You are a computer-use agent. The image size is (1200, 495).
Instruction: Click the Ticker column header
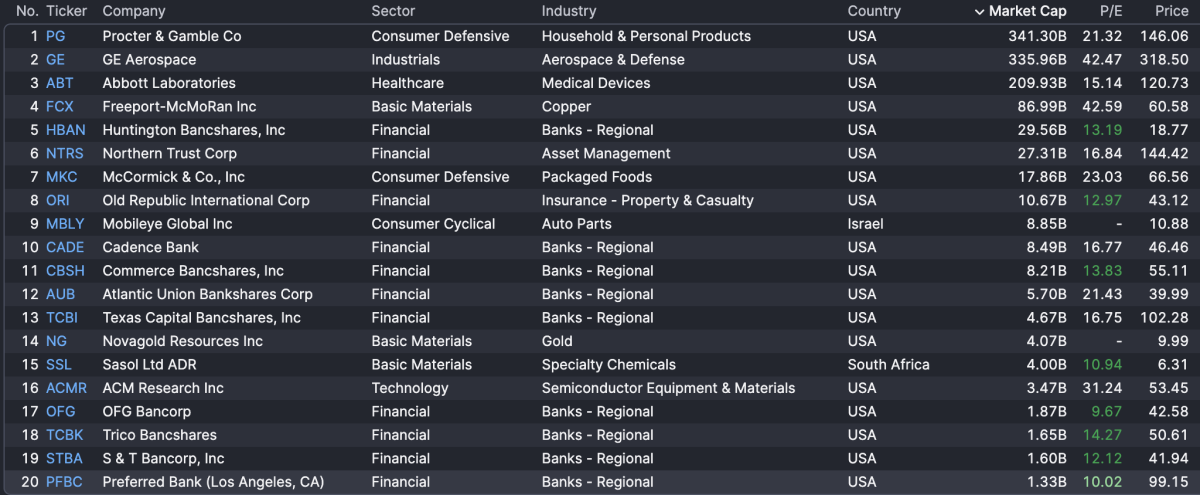pyautogui.click(x=66, y=12)
